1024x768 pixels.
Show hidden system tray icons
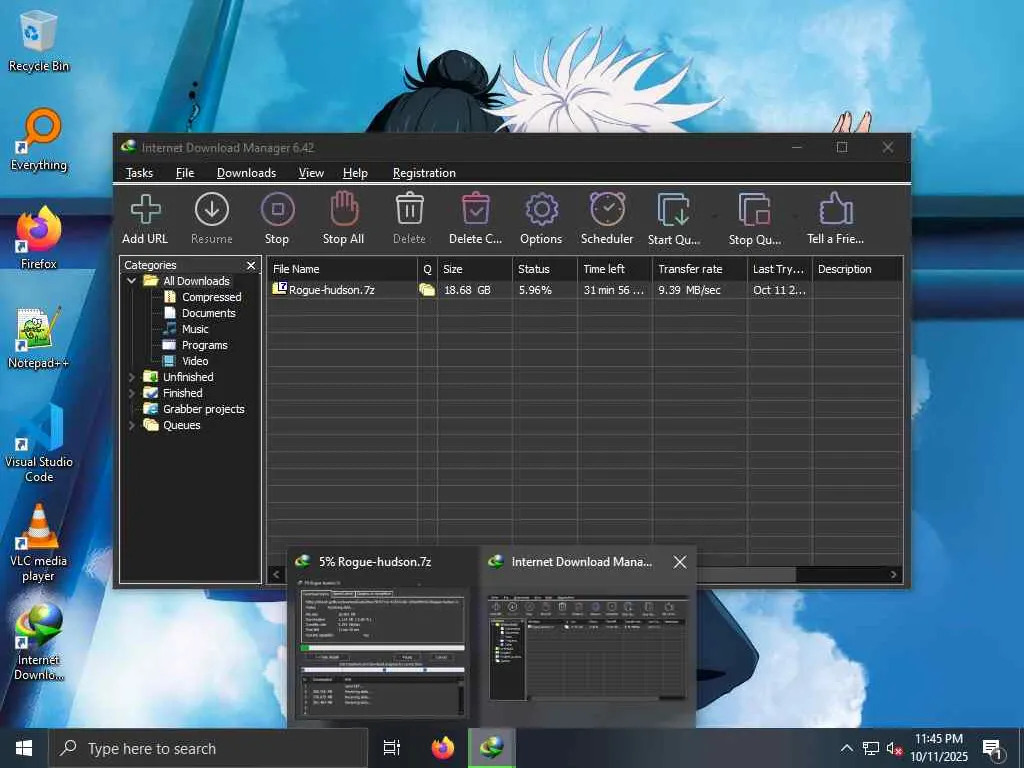[846, 748]
